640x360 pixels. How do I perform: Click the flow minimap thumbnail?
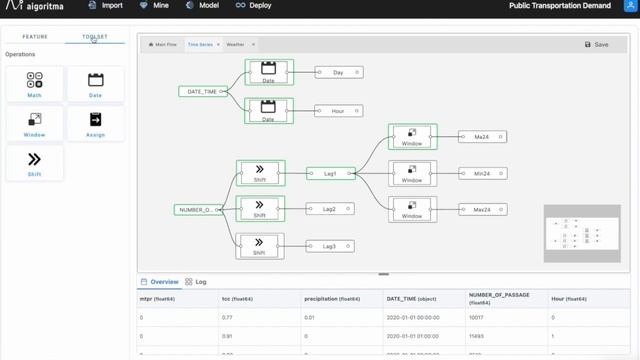click(582, 233)
